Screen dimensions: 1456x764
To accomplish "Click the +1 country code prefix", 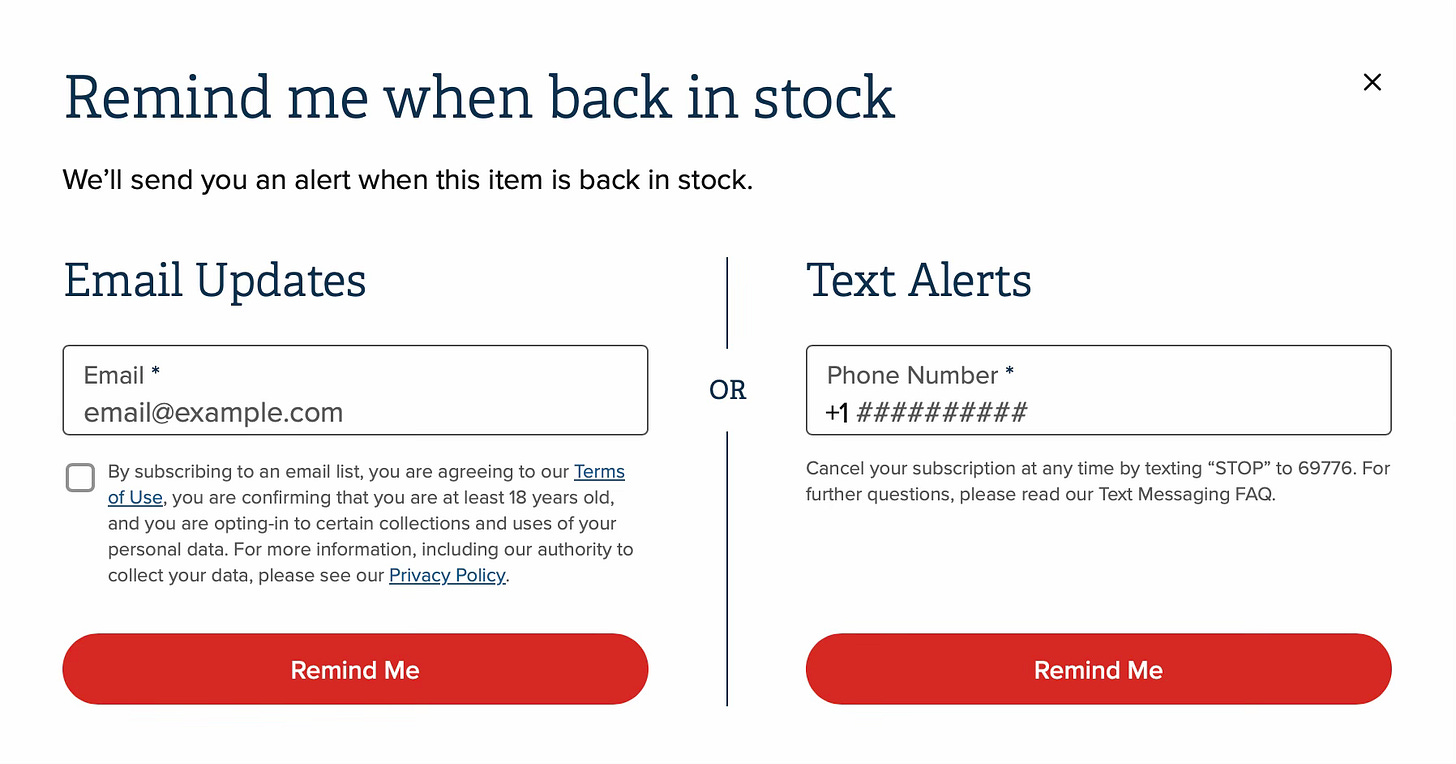I will tap(837, 413).
